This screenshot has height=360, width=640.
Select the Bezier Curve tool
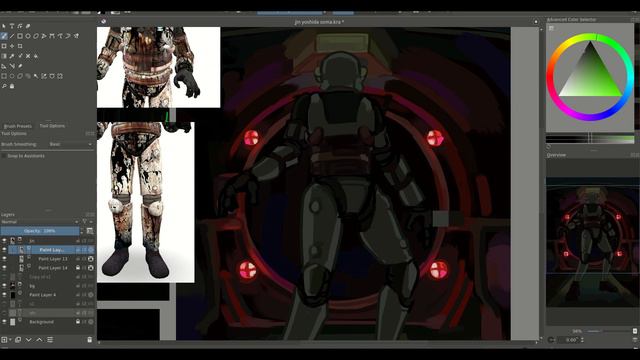click(x=52, y=36)
